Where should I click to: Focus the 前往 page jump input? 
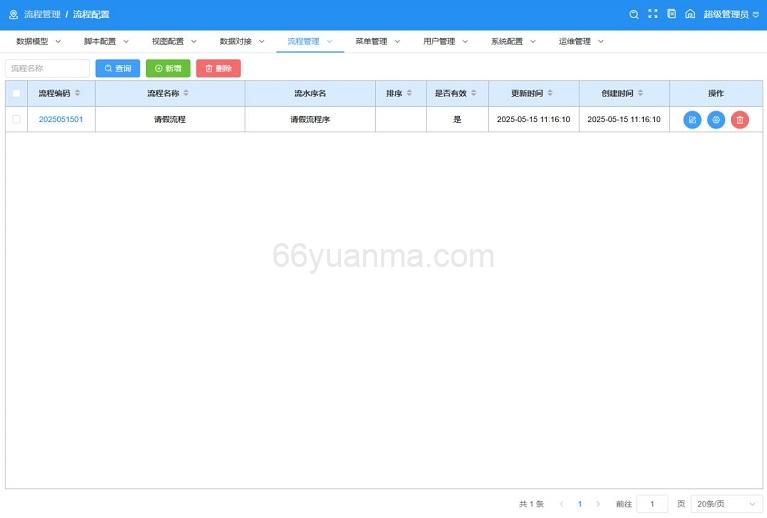pos(652,504)
